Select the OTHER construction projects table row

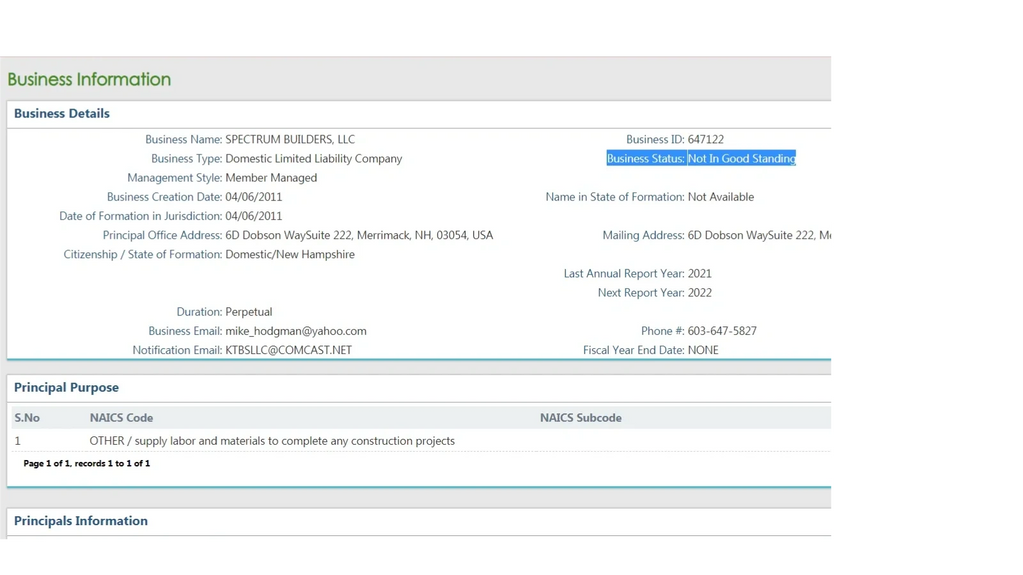coord(272,441)
